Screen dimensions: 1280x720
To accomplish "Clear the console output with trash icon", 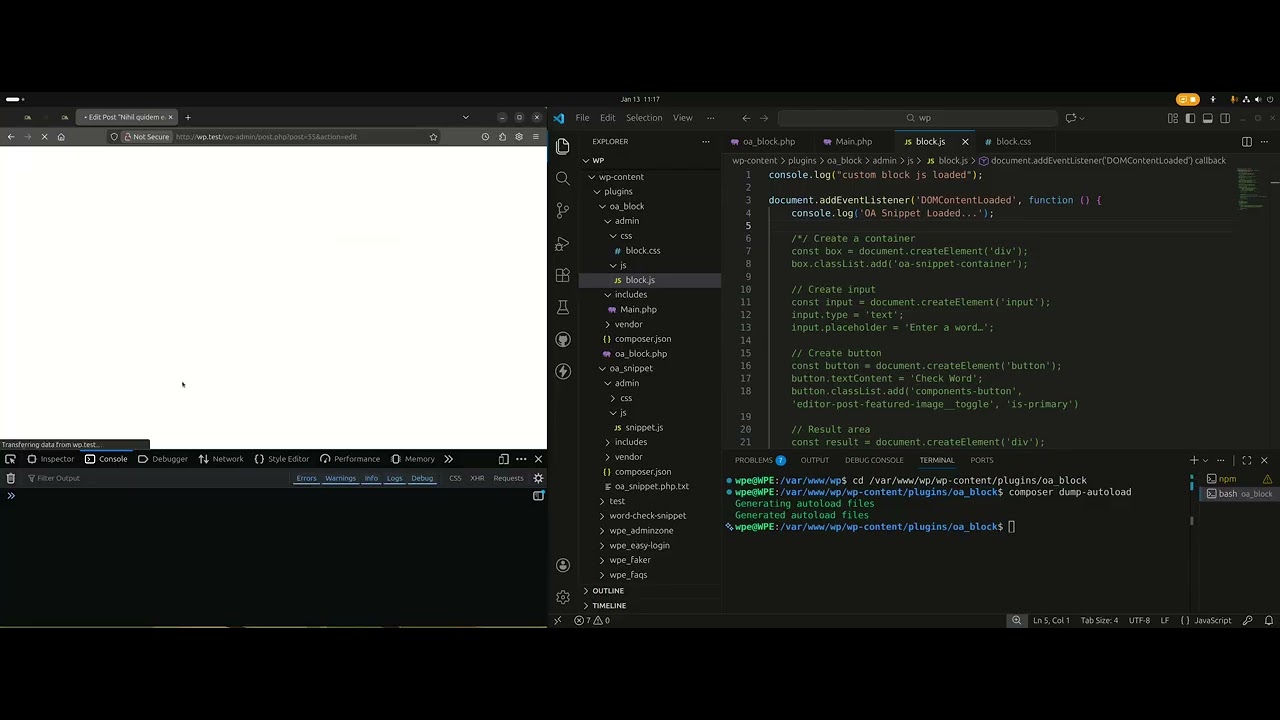I will [x=10, y=478].
